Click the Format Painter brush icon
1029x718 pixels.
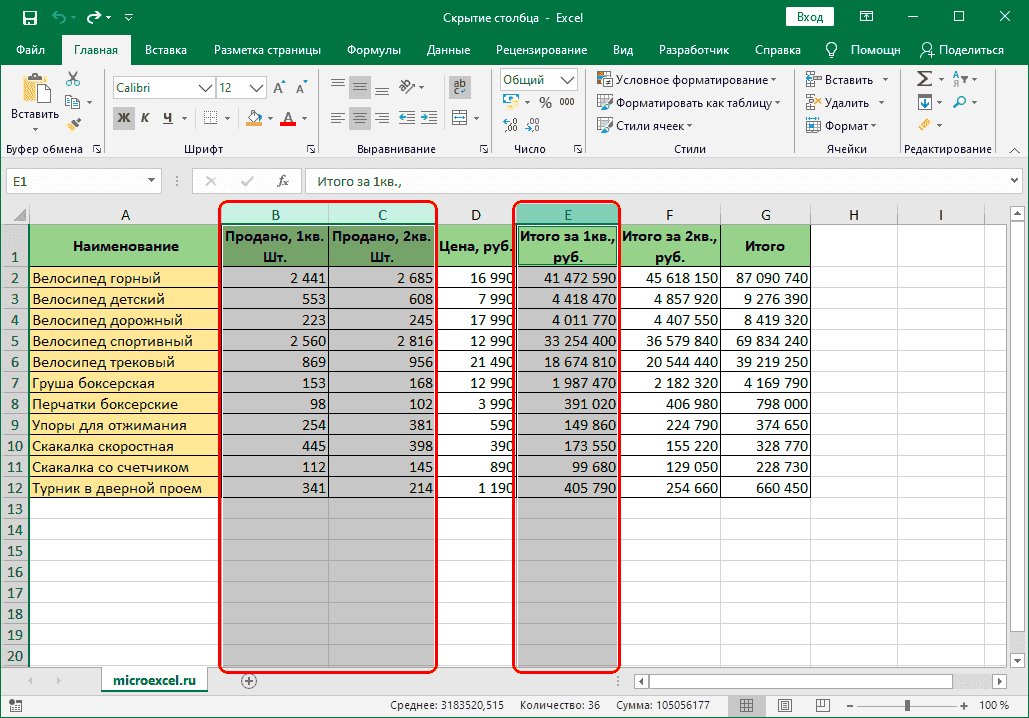coord(73,124)
